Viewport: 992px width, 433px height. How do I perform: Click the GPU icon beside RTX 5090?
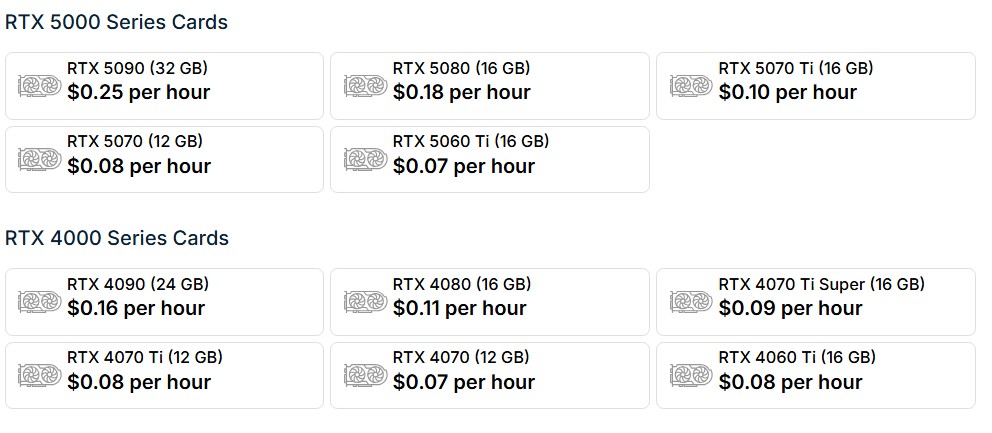[40, 86]
